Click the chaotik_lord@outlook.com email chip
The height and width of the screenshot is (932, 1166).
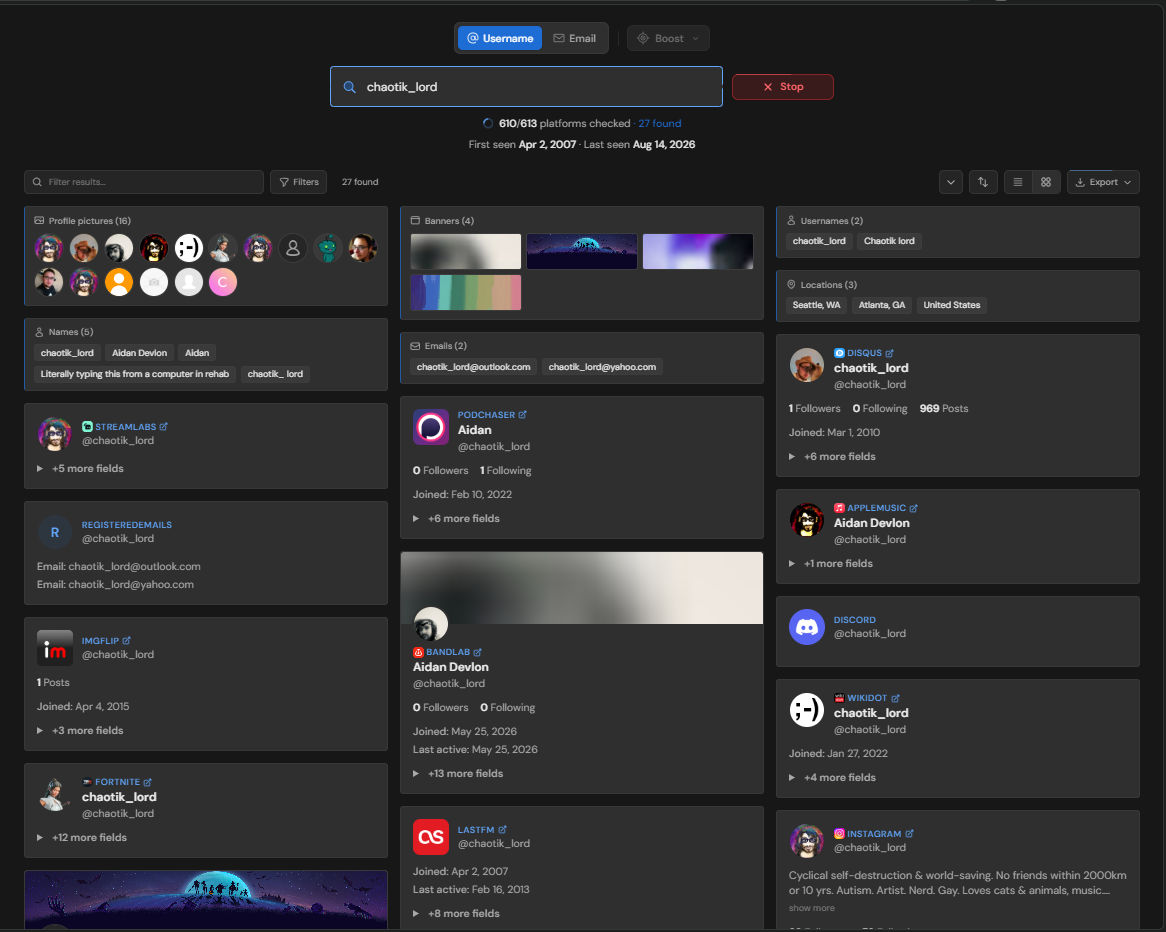click(x=474, y=367)
